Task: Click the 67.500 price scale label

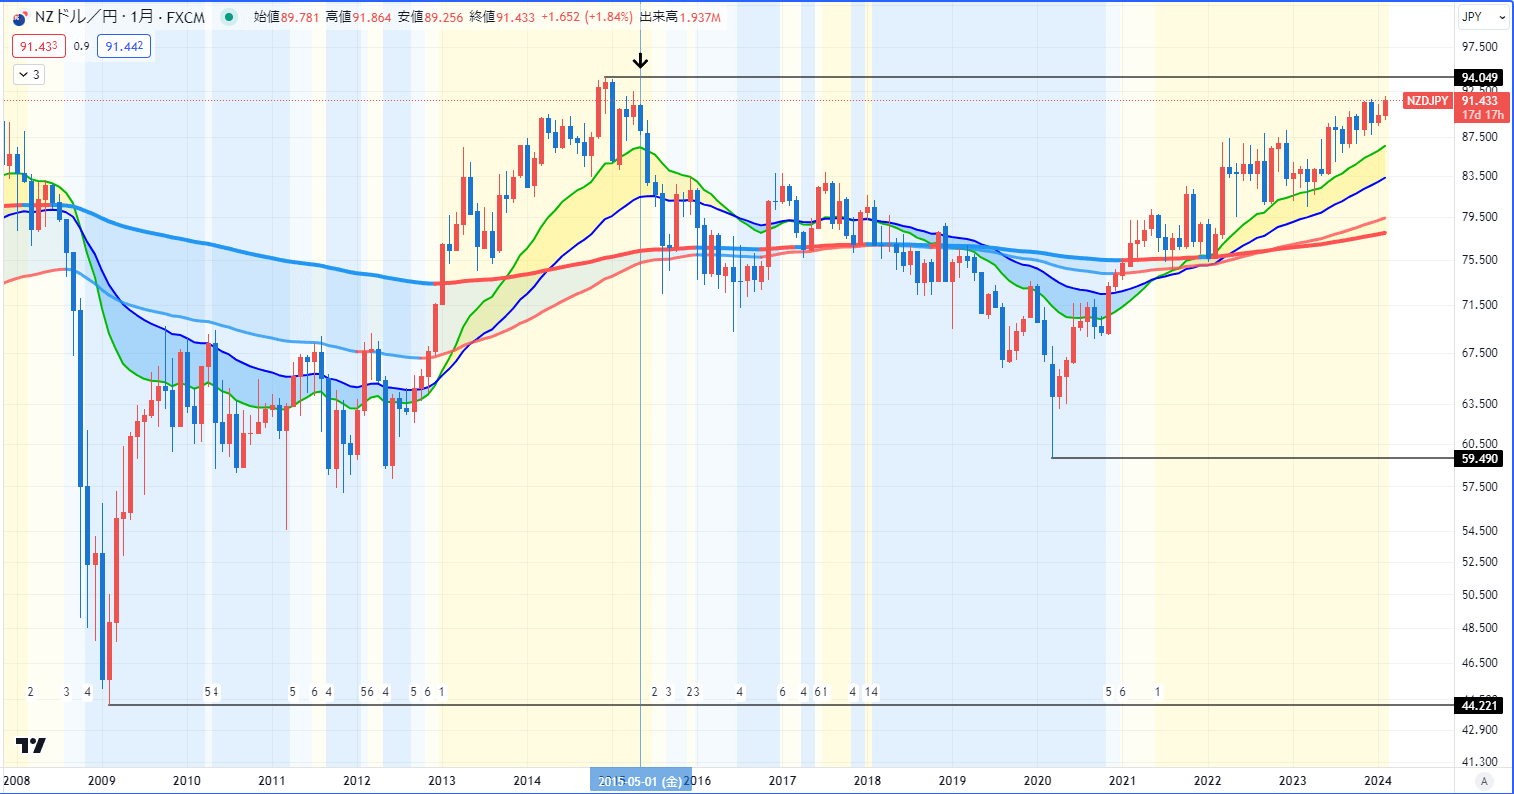Action: pos(1479,353)
